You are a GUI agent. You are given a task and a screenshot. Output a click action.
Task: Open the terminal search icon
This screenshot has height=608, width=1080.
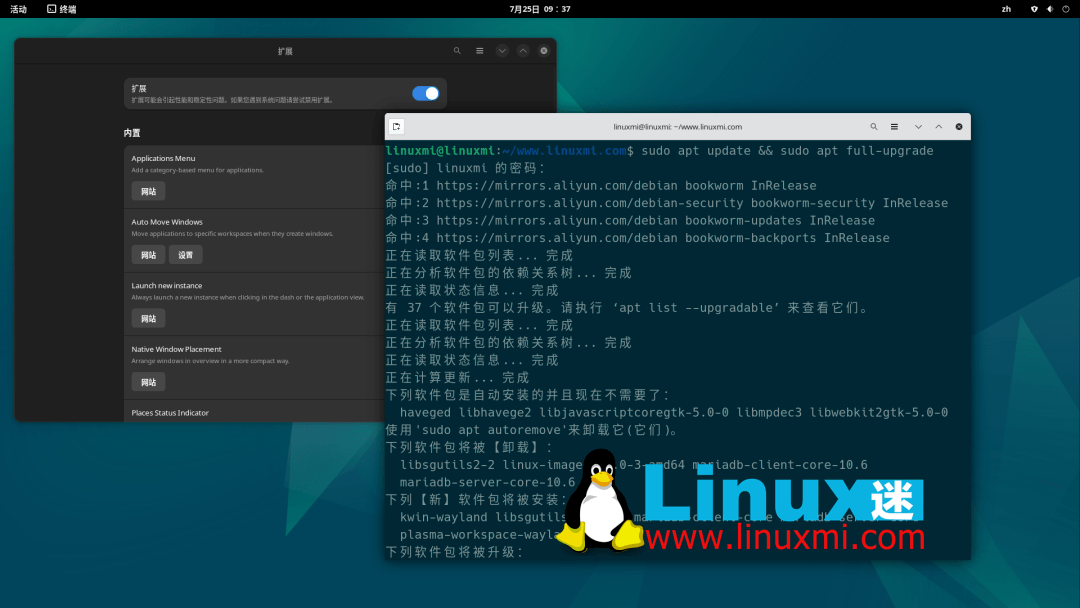pos(873,126)
